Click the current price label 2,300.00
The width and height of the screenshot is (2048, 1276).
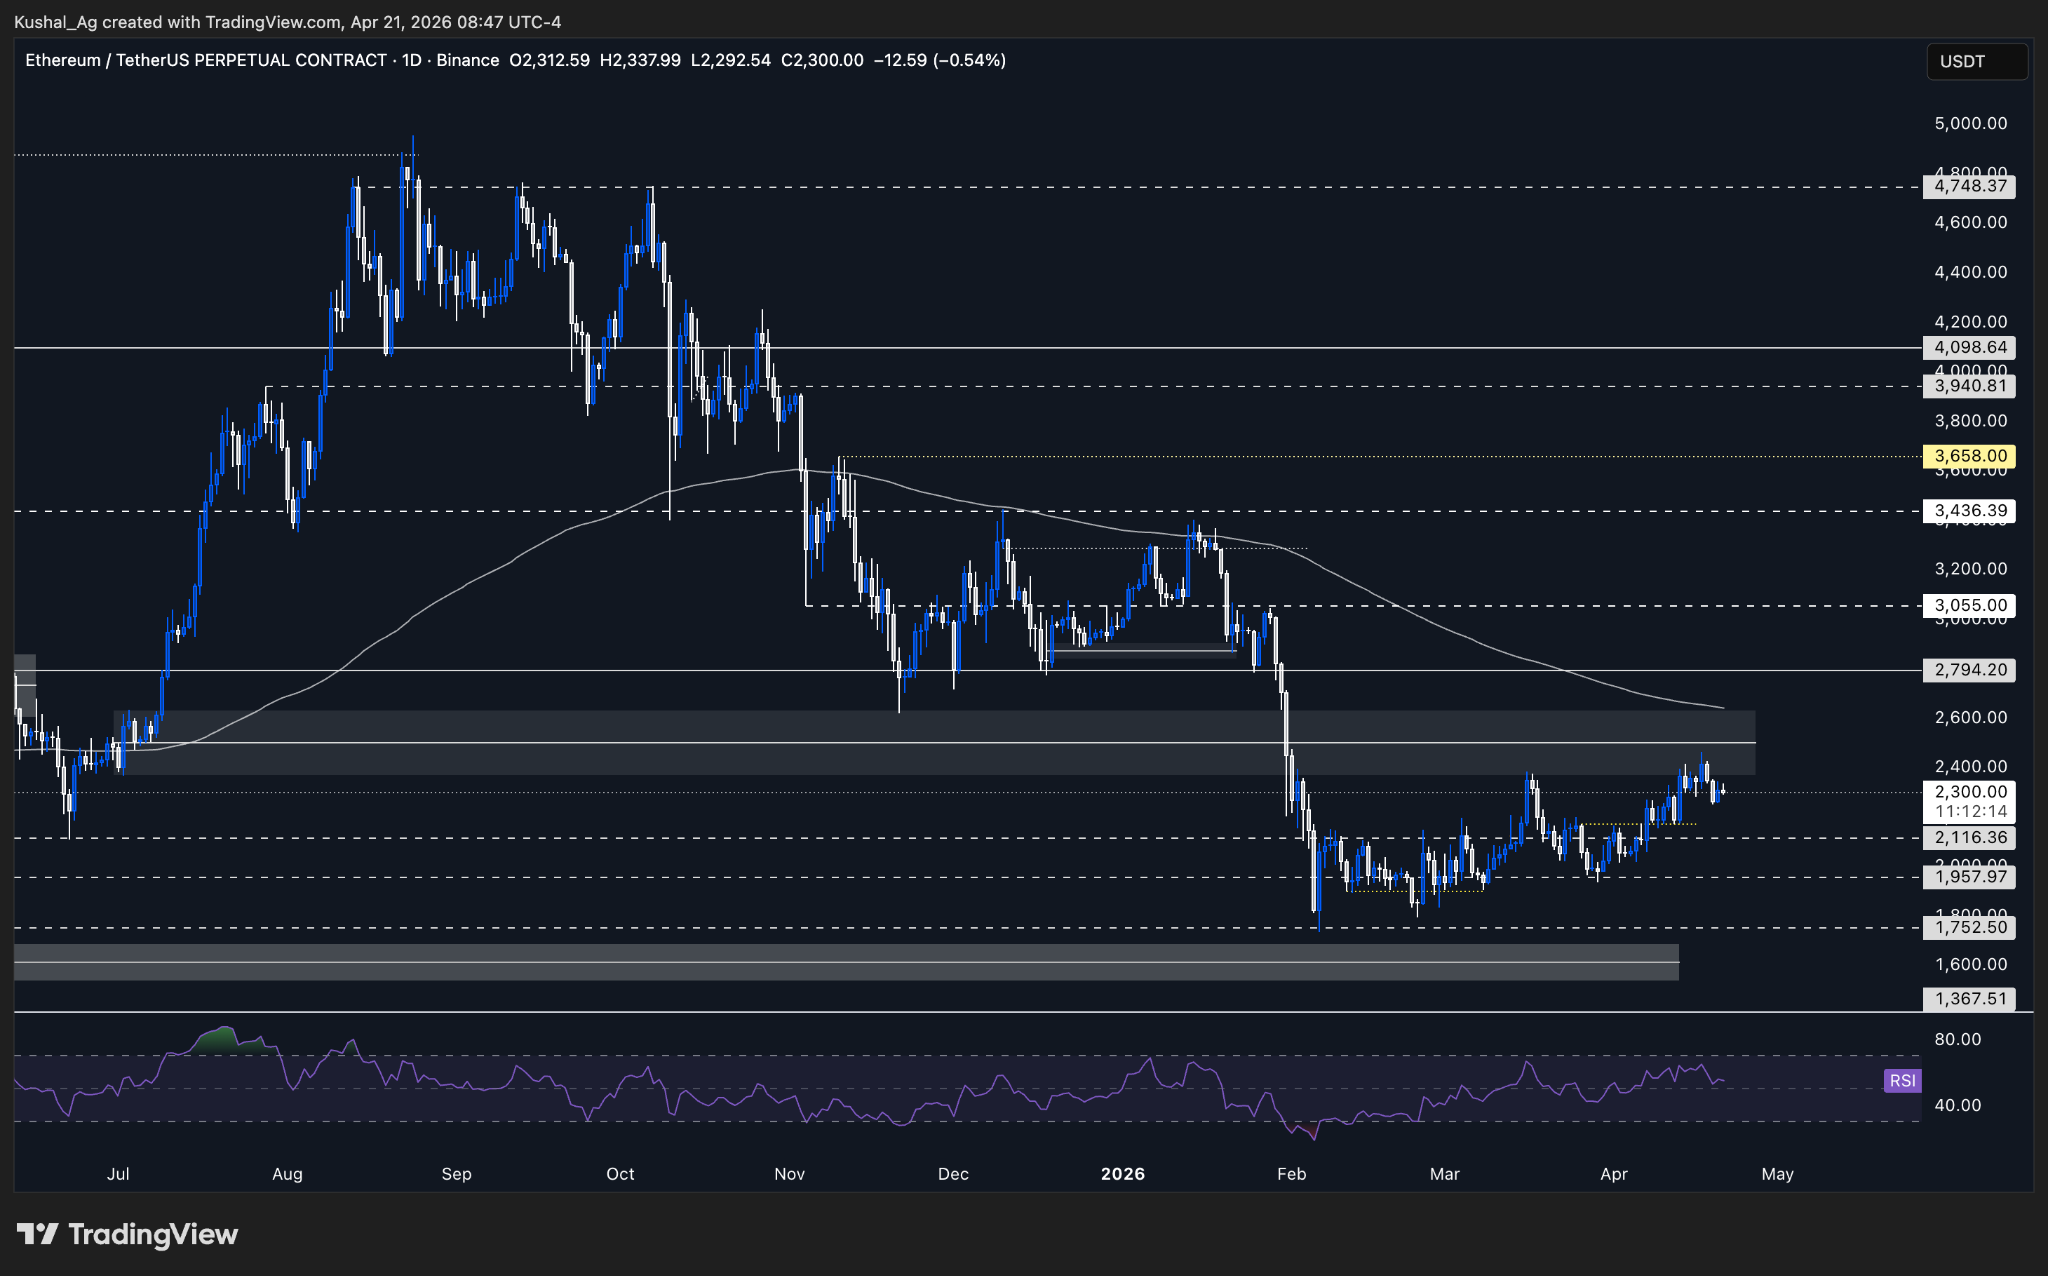coord(1969,791)
